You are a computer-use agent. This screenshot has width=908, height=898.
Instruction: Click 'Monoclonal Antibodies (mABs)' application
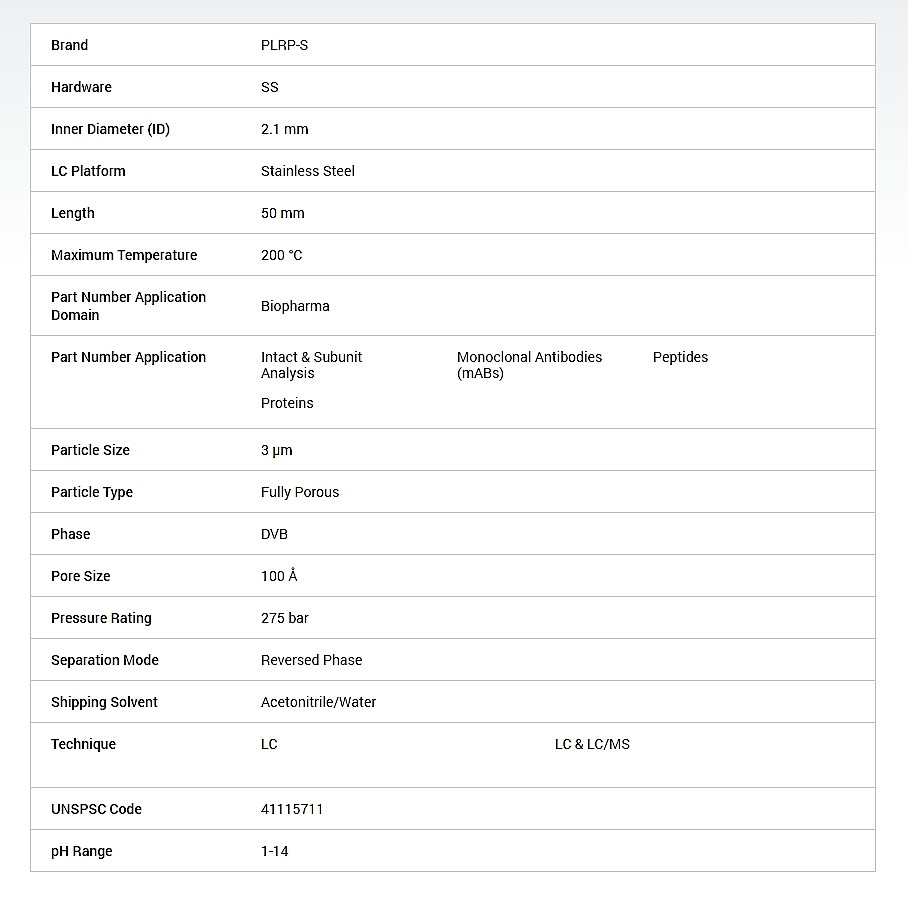[529, 365]
